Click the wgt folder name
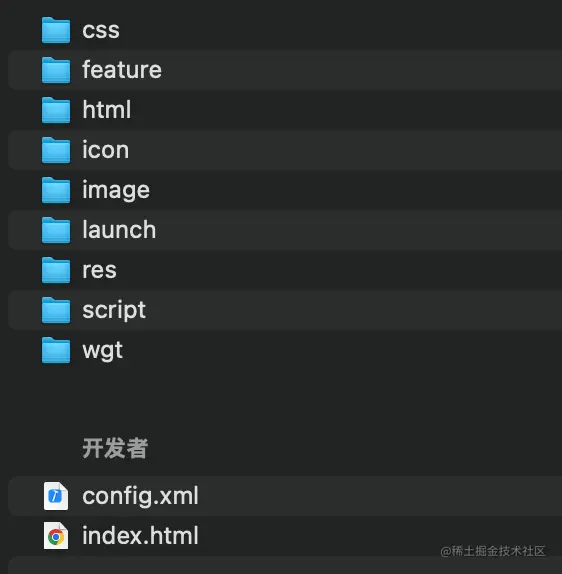Image resolution: width=562 pixels, height=574 pixels. (102, 351)
